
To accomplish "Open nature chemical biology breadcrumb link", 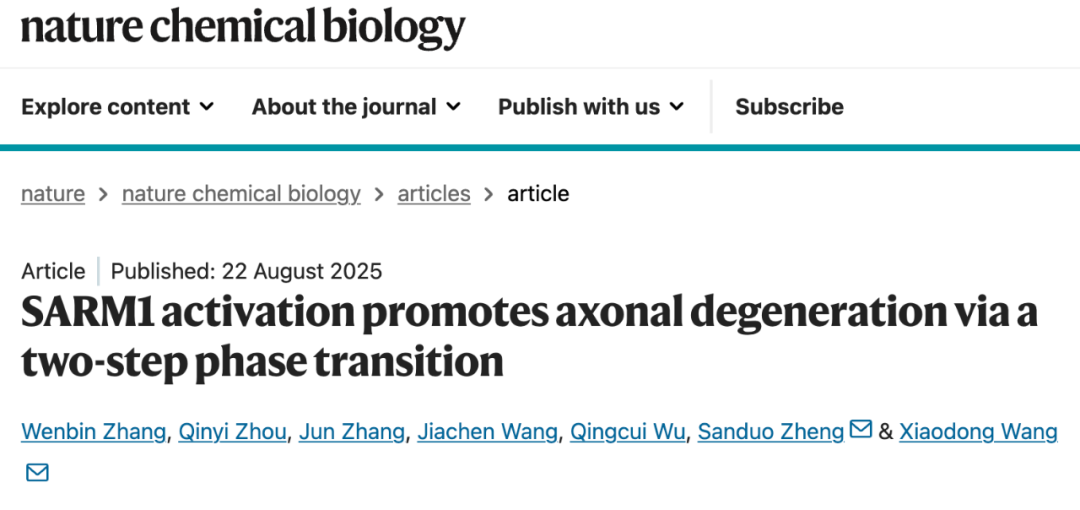I will pyautogui.click(x=241, y=193).
